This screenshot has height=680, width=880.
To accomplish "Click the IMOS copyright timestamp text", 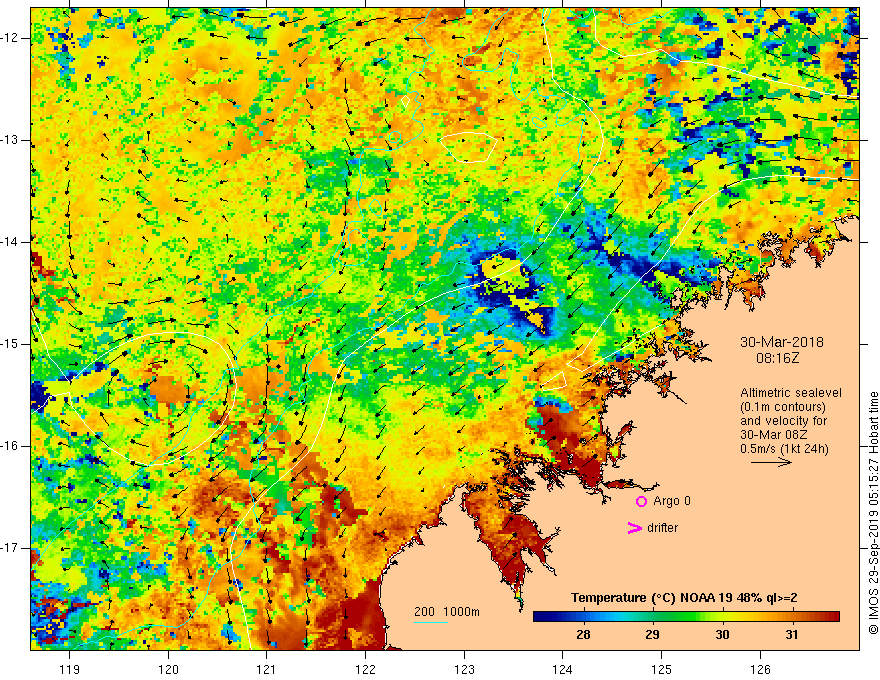I will (873, 513).
